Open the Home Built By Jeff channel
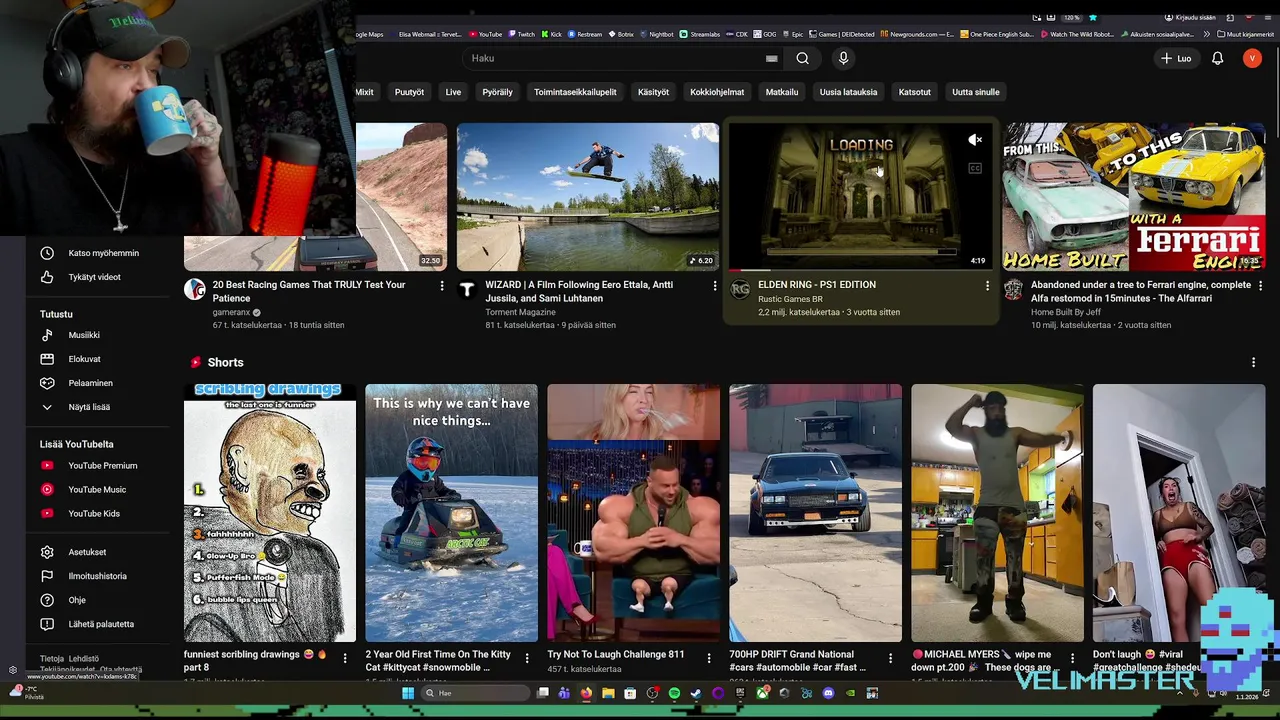1280x720 pixels. (x=1068, y=312)
